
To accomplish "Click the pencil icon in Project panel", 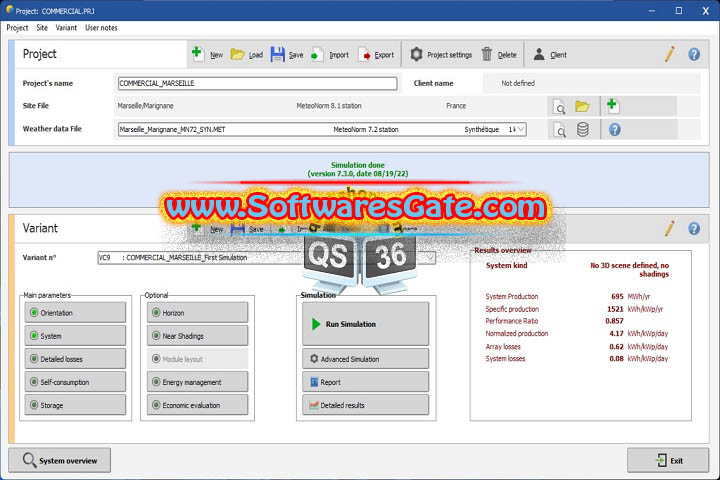I will tap(669, 54).
